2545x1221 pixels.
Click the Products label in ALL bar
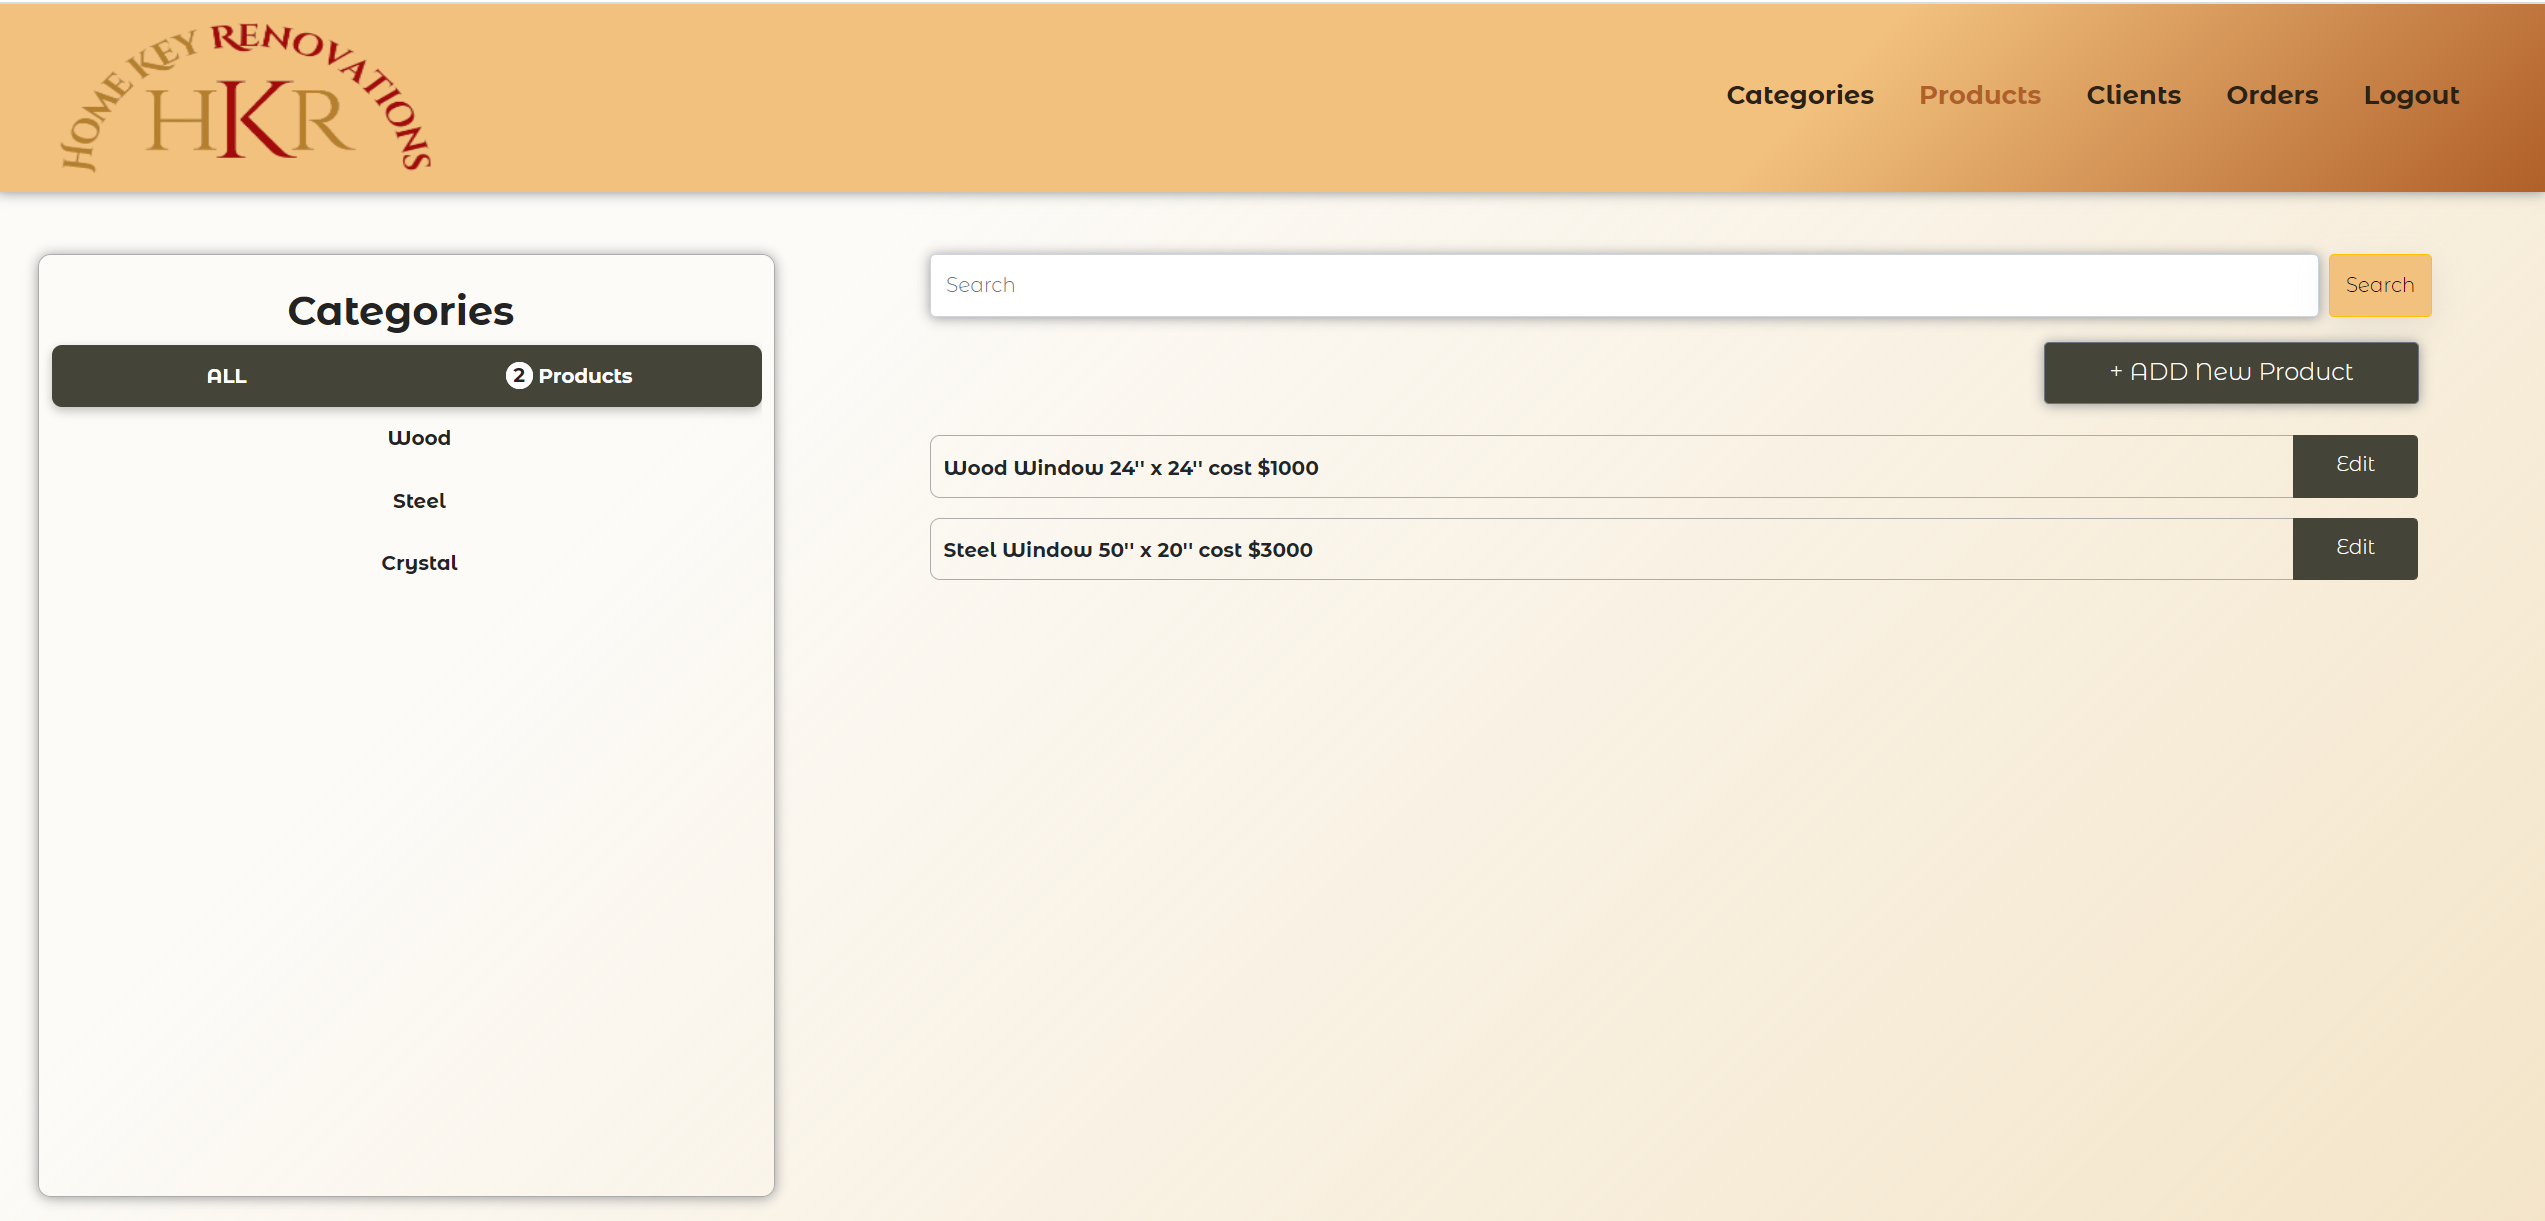585,376
